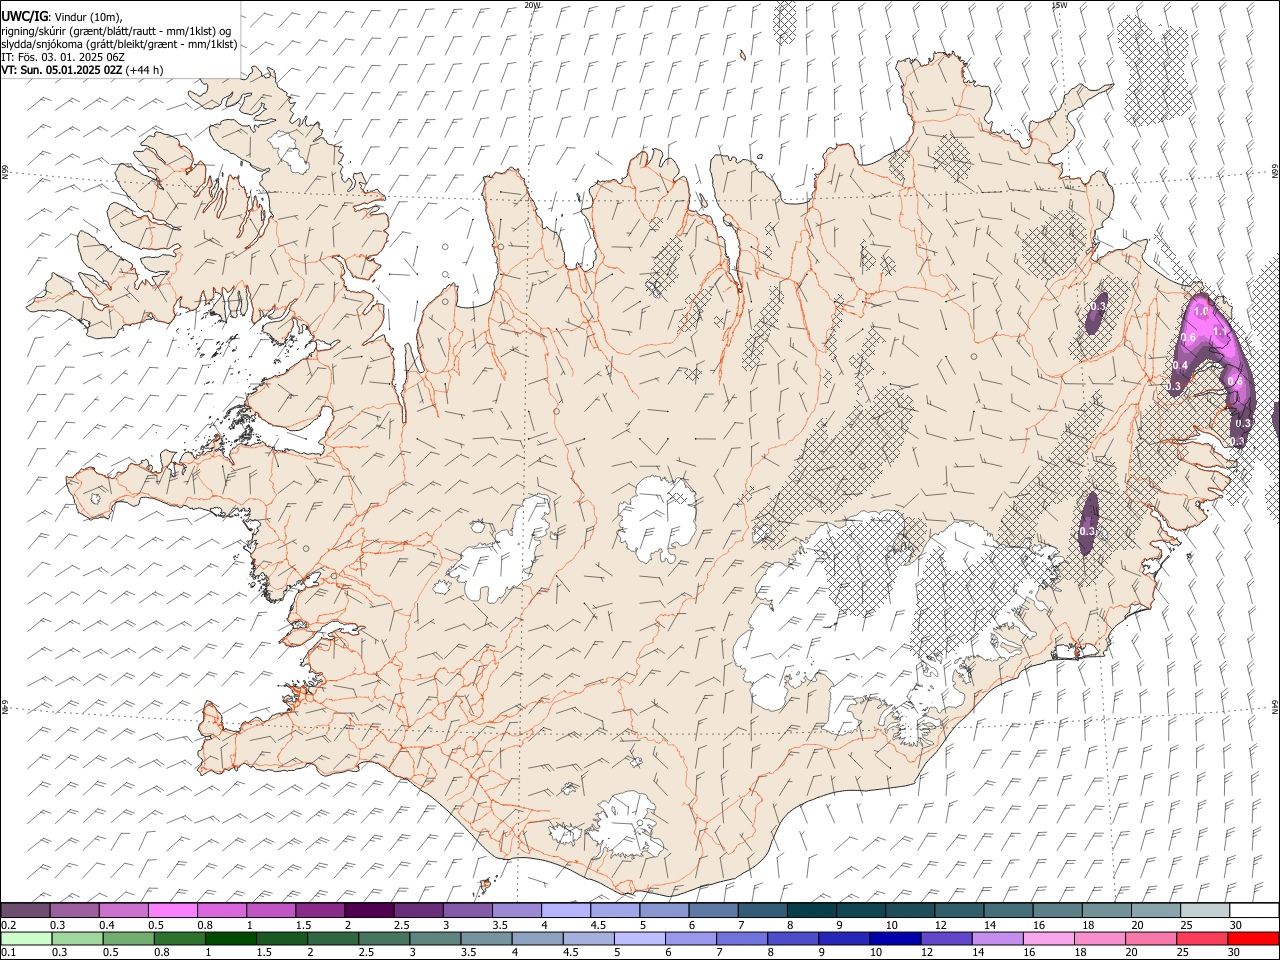Click the '0.1' label in rain legend
This screenshot has width=1280, height=960.
(9, 952)
